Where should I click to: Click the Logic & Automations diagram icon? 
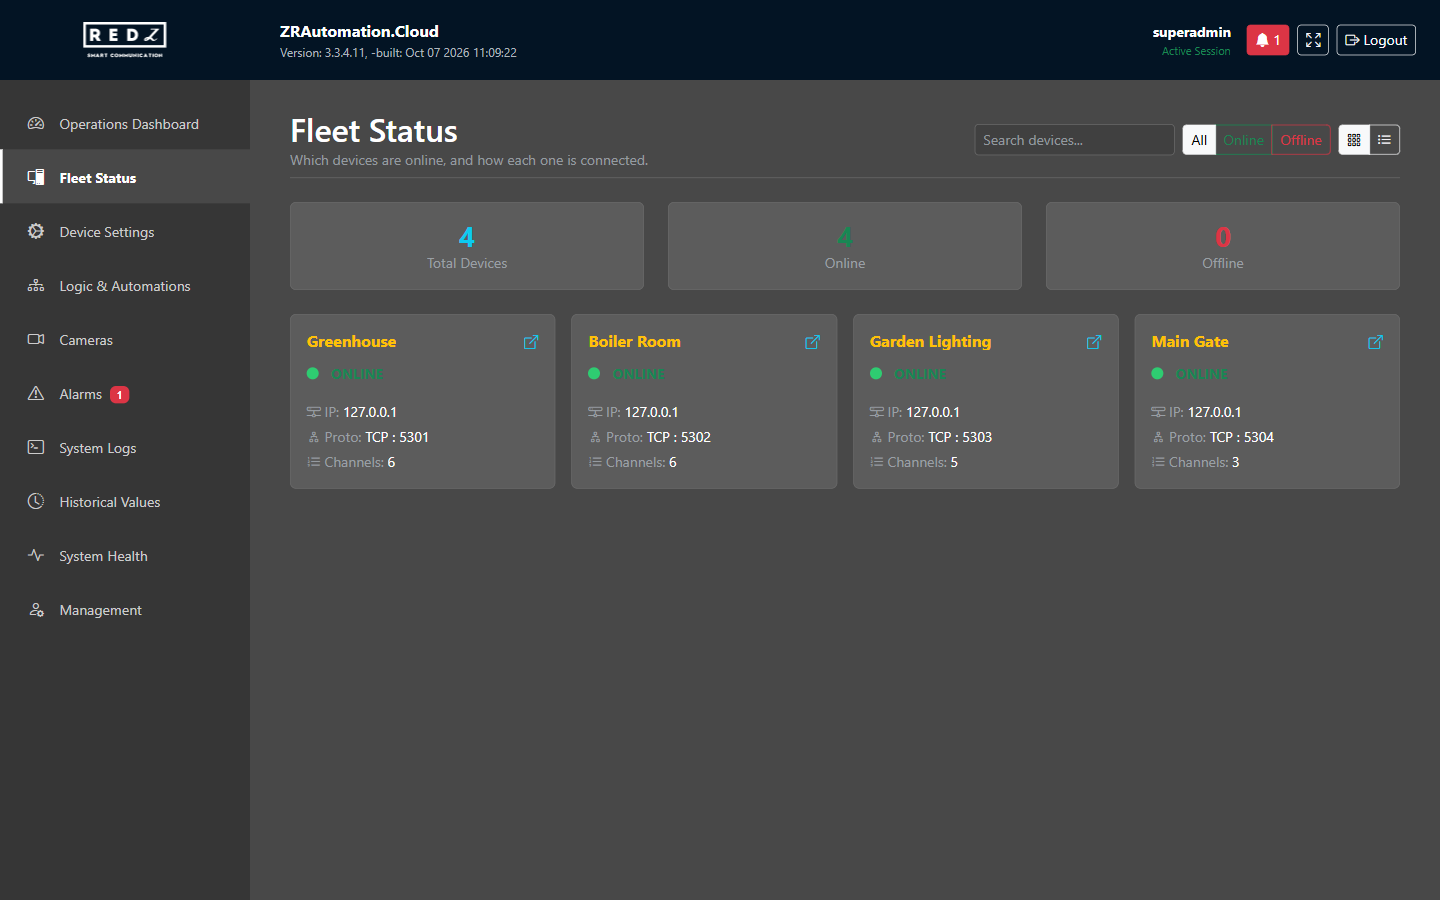[36, 286]
